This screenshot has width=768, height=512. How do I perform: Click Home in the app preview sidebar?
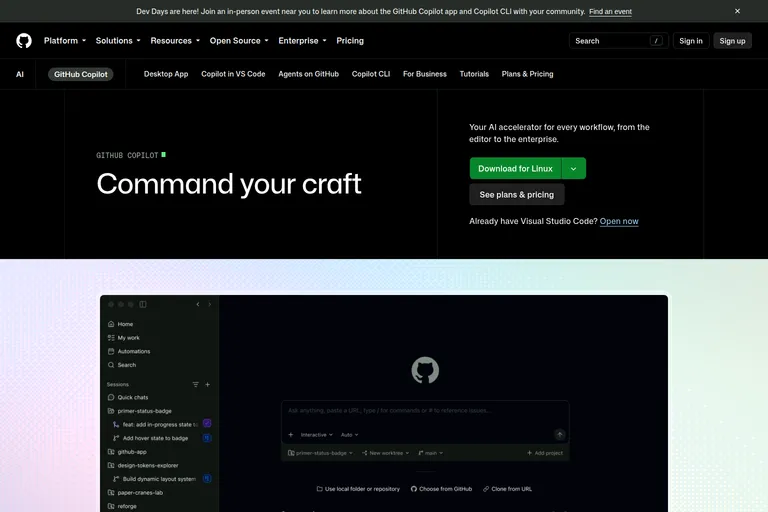120,324
